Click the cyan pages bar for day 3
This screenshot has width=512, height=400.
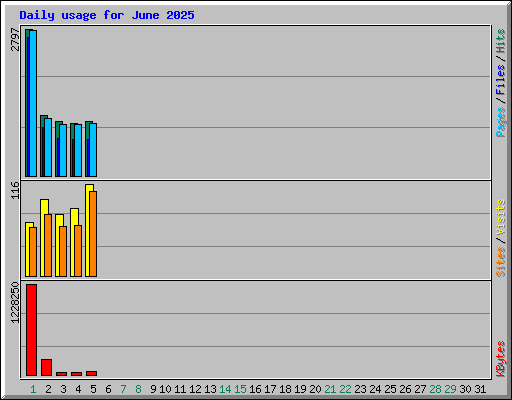(63, 150)
